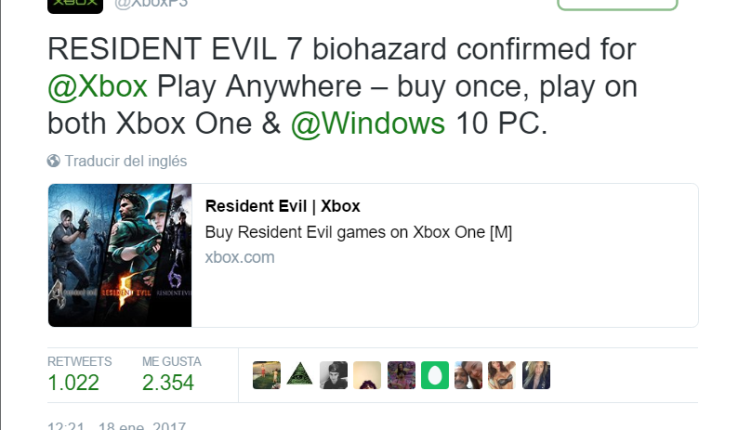Click the green egg default avatar

[435, 375]
